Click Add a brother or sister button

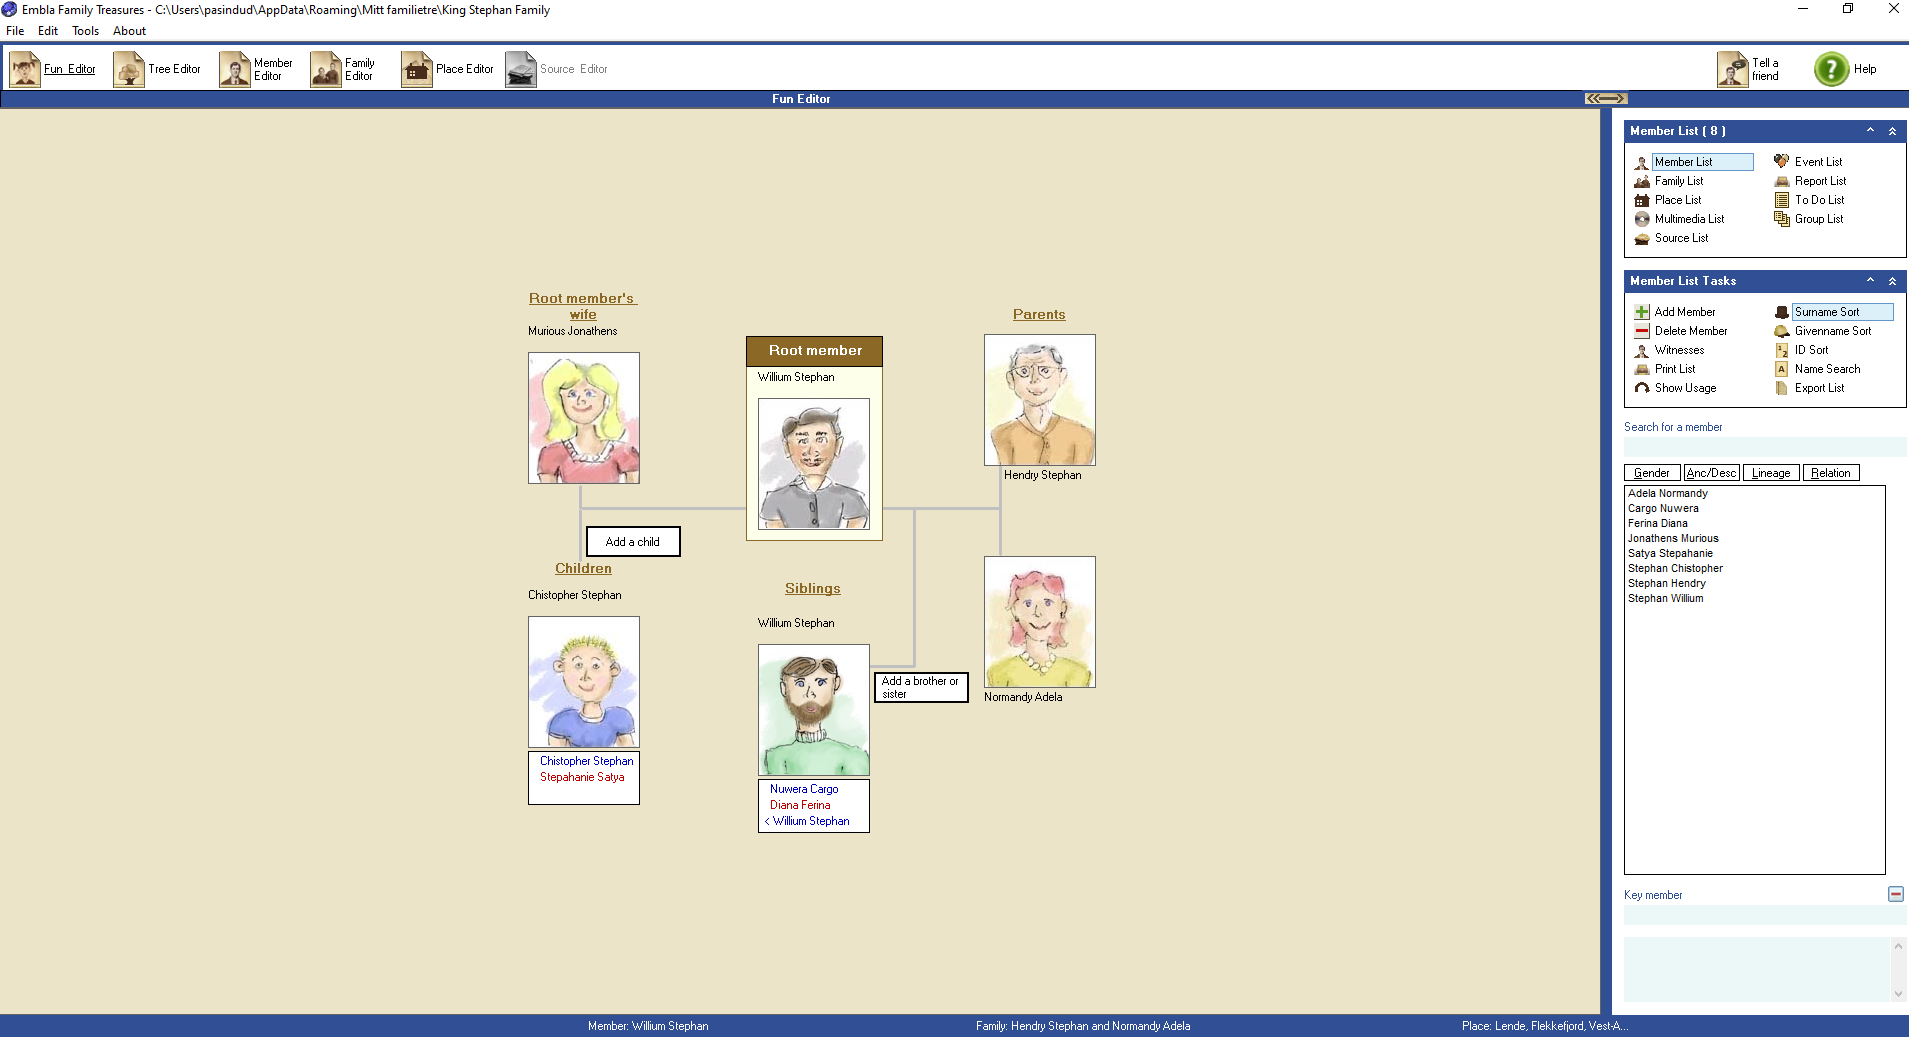point(921,687)
